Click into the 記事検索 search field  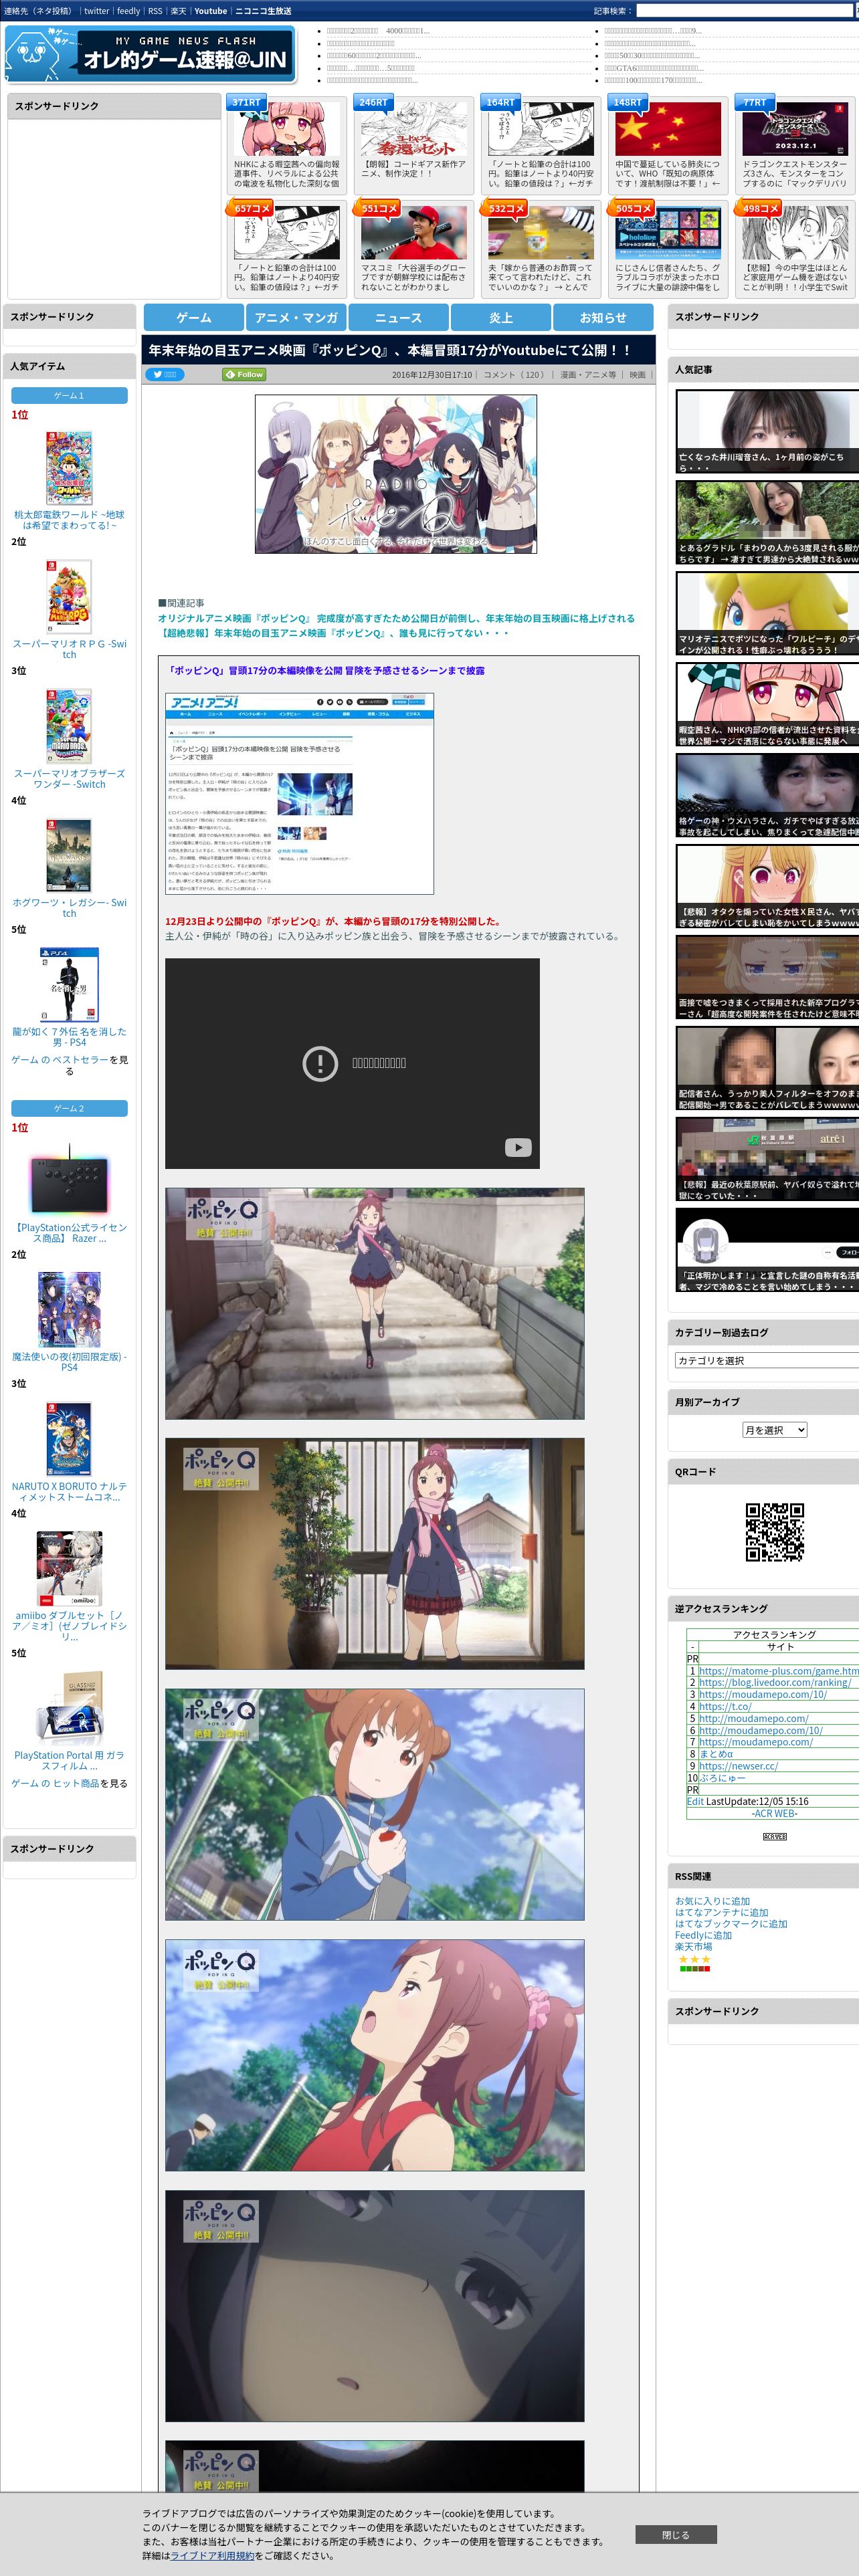[x=745, y=11]
